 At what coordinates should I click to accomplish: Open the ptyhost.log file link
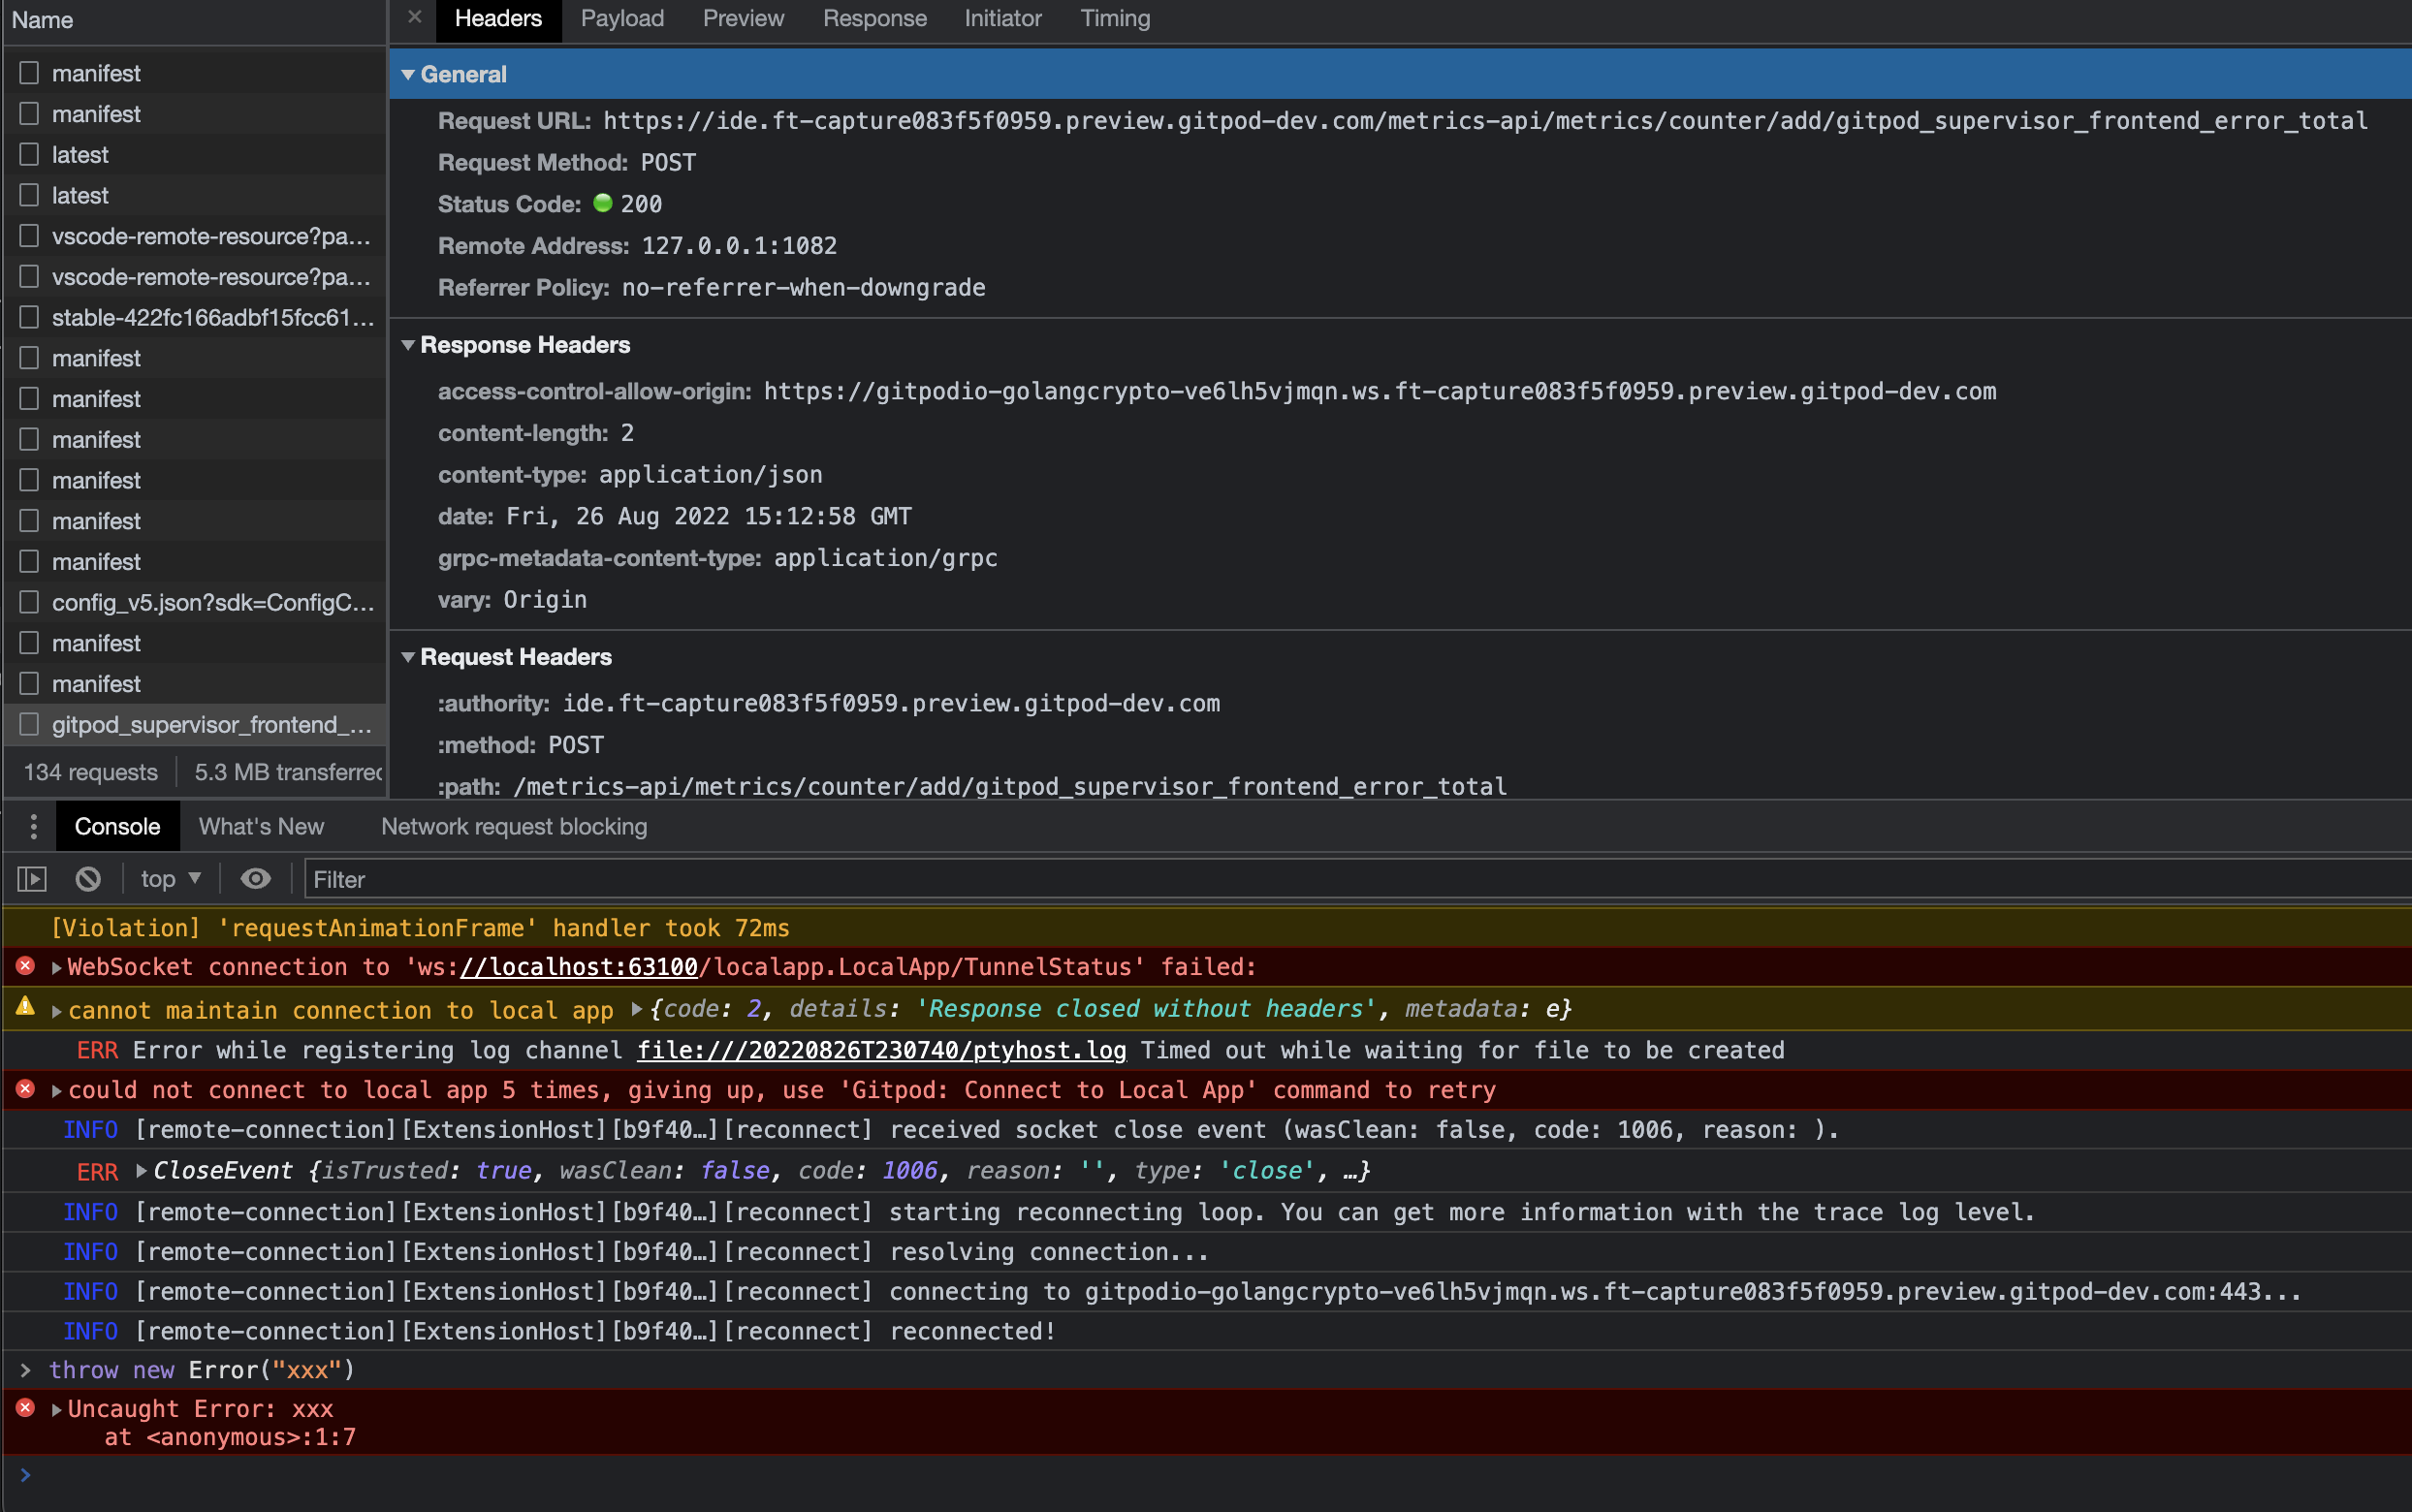pos(881,1050)
